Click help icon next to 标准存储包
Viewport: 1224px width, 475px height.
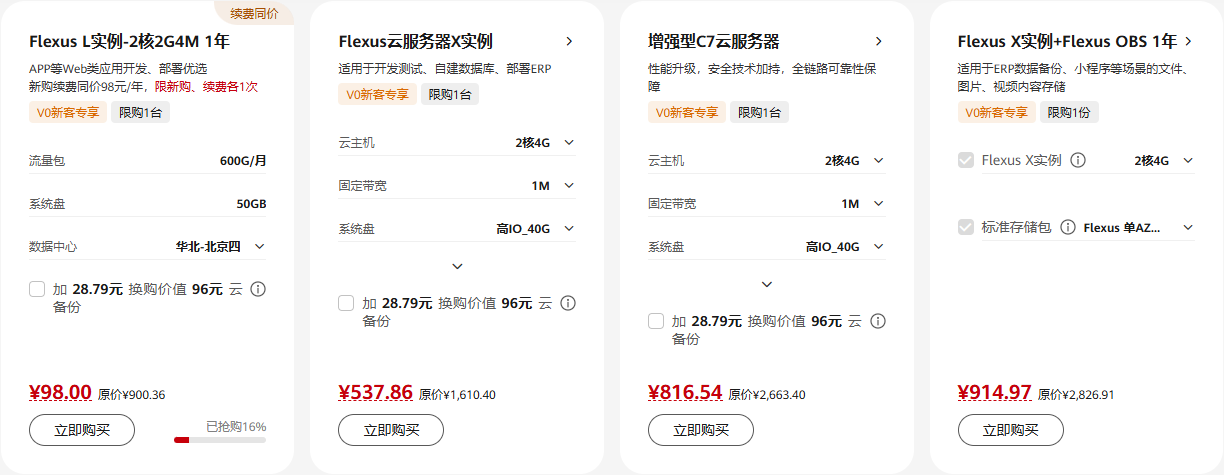tap(1067, 227)
